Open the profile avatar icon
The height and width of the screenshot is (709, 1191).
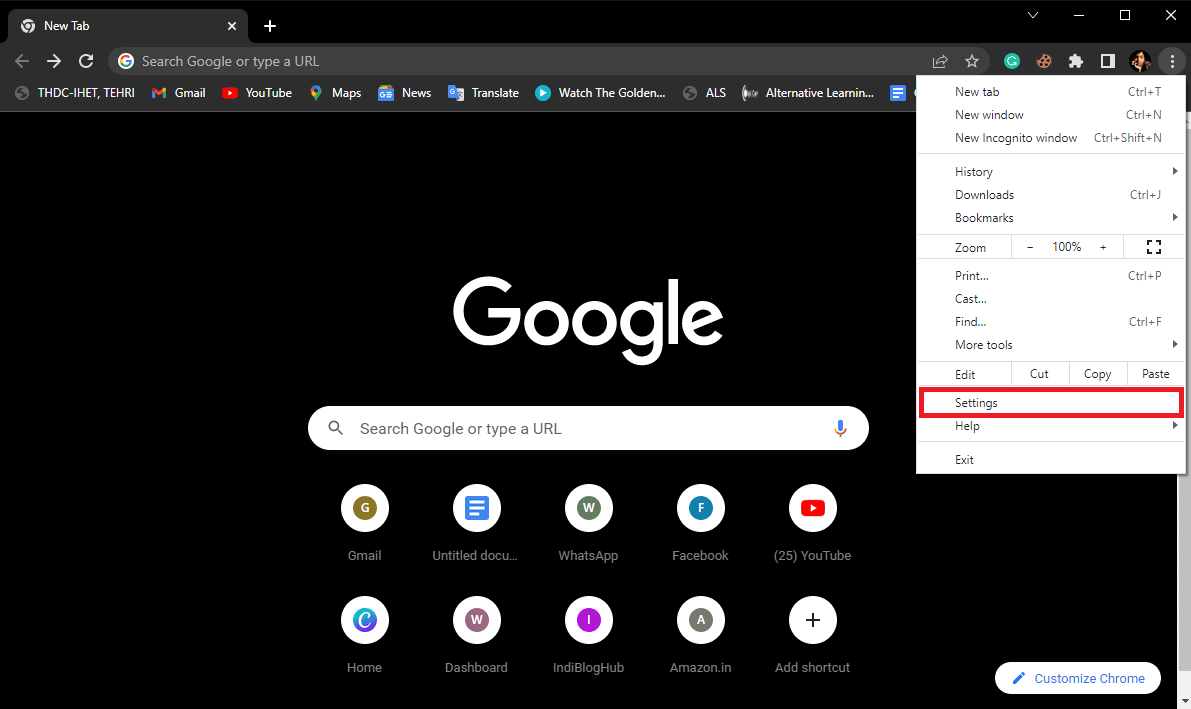tap(1140, 61)
